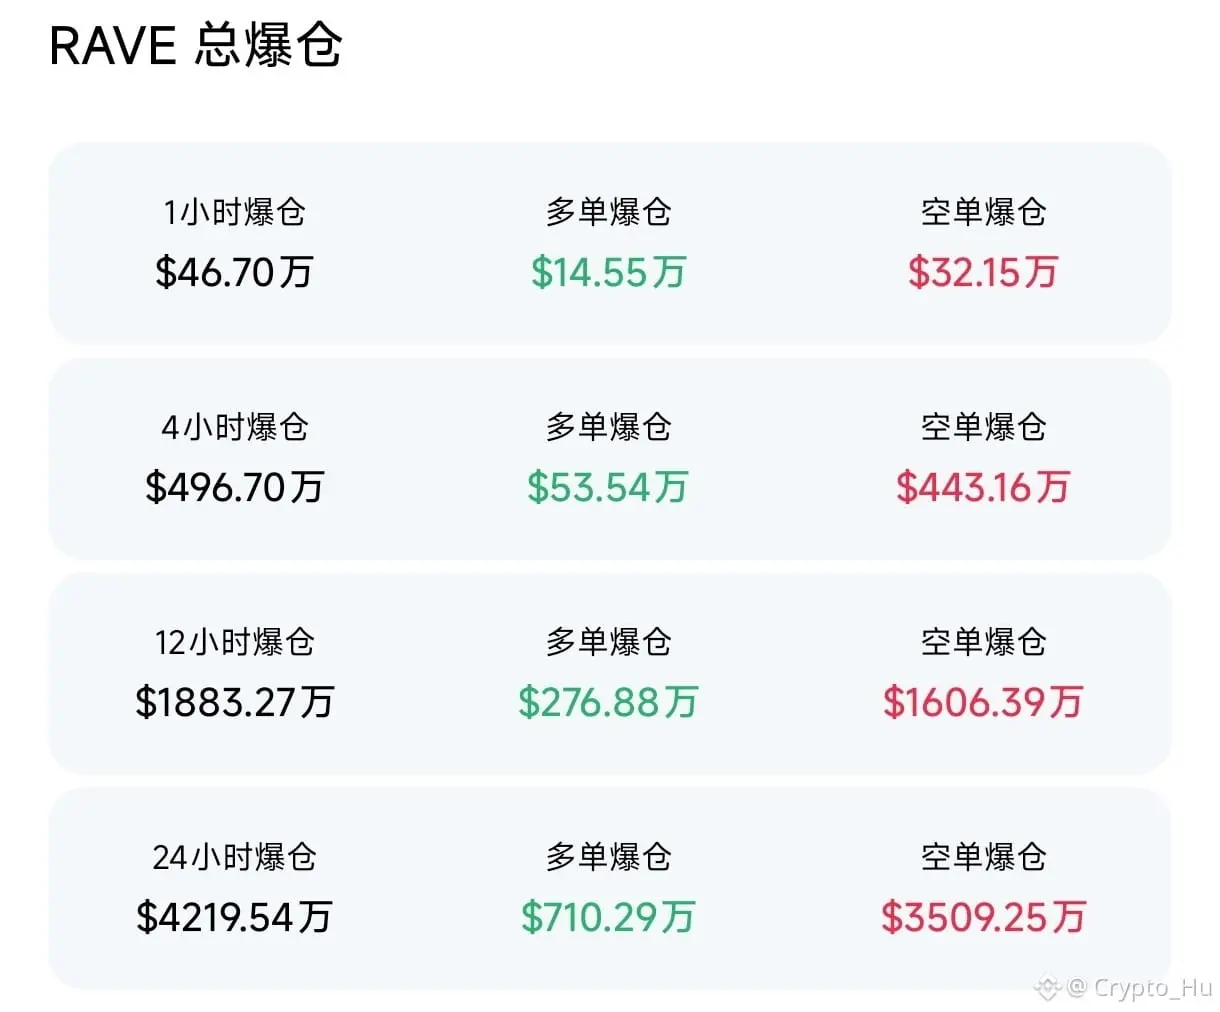Viewport: 1220px width, 1012px height.
Task: Click the $46.70万 one-hour total
Action: [x=234, y=272]
